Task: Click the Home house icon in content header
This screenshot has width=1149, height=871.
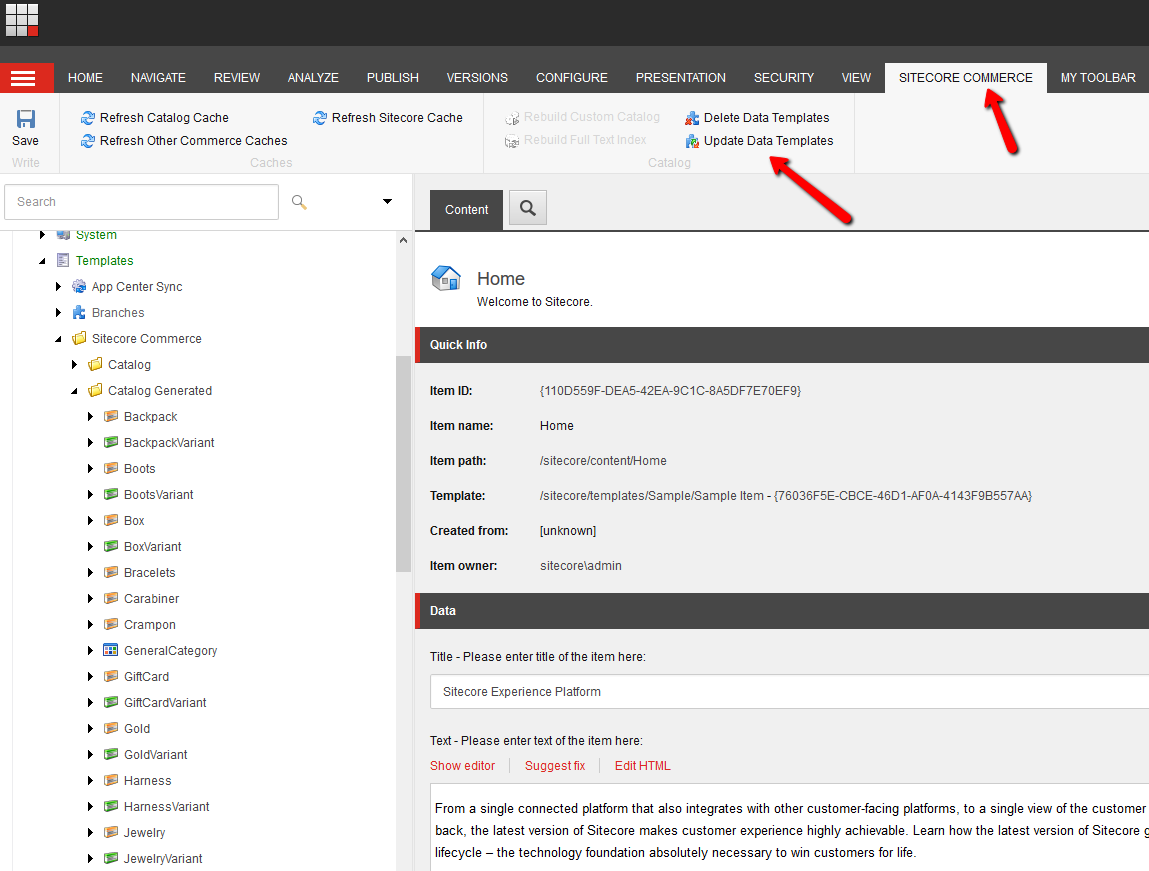Action: 446,278
